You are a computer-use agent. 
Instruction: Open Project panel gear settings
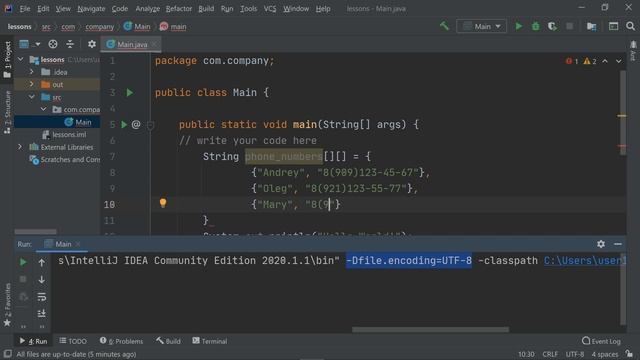[x=92, y=44]
